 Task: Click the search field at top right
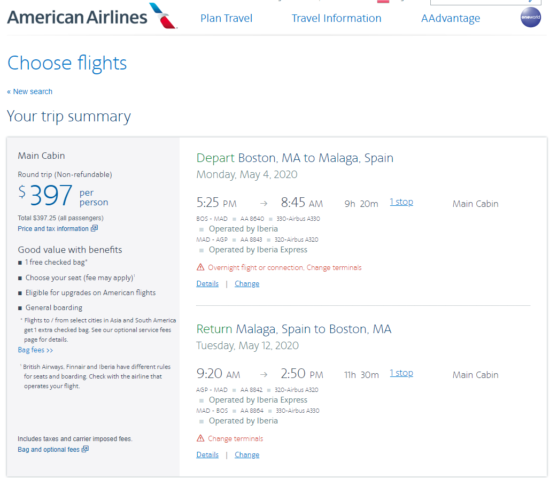click(x=485, y=2)
